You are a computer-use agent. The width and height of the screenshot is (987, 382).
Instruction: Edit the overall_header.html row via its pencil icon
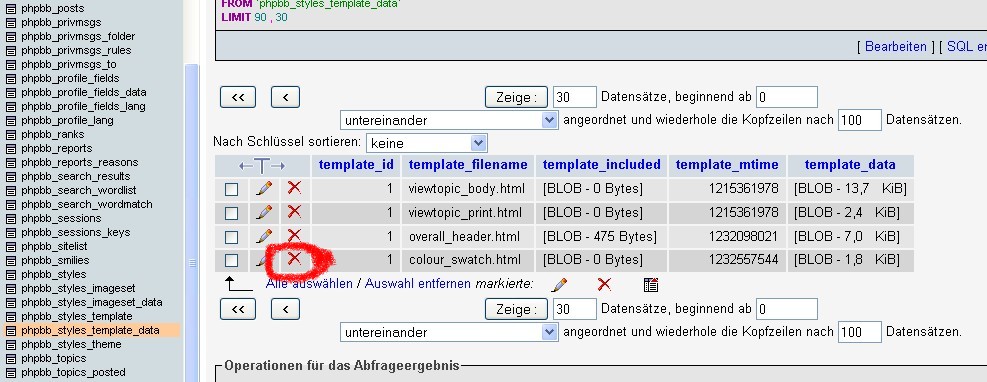(264, 236)
